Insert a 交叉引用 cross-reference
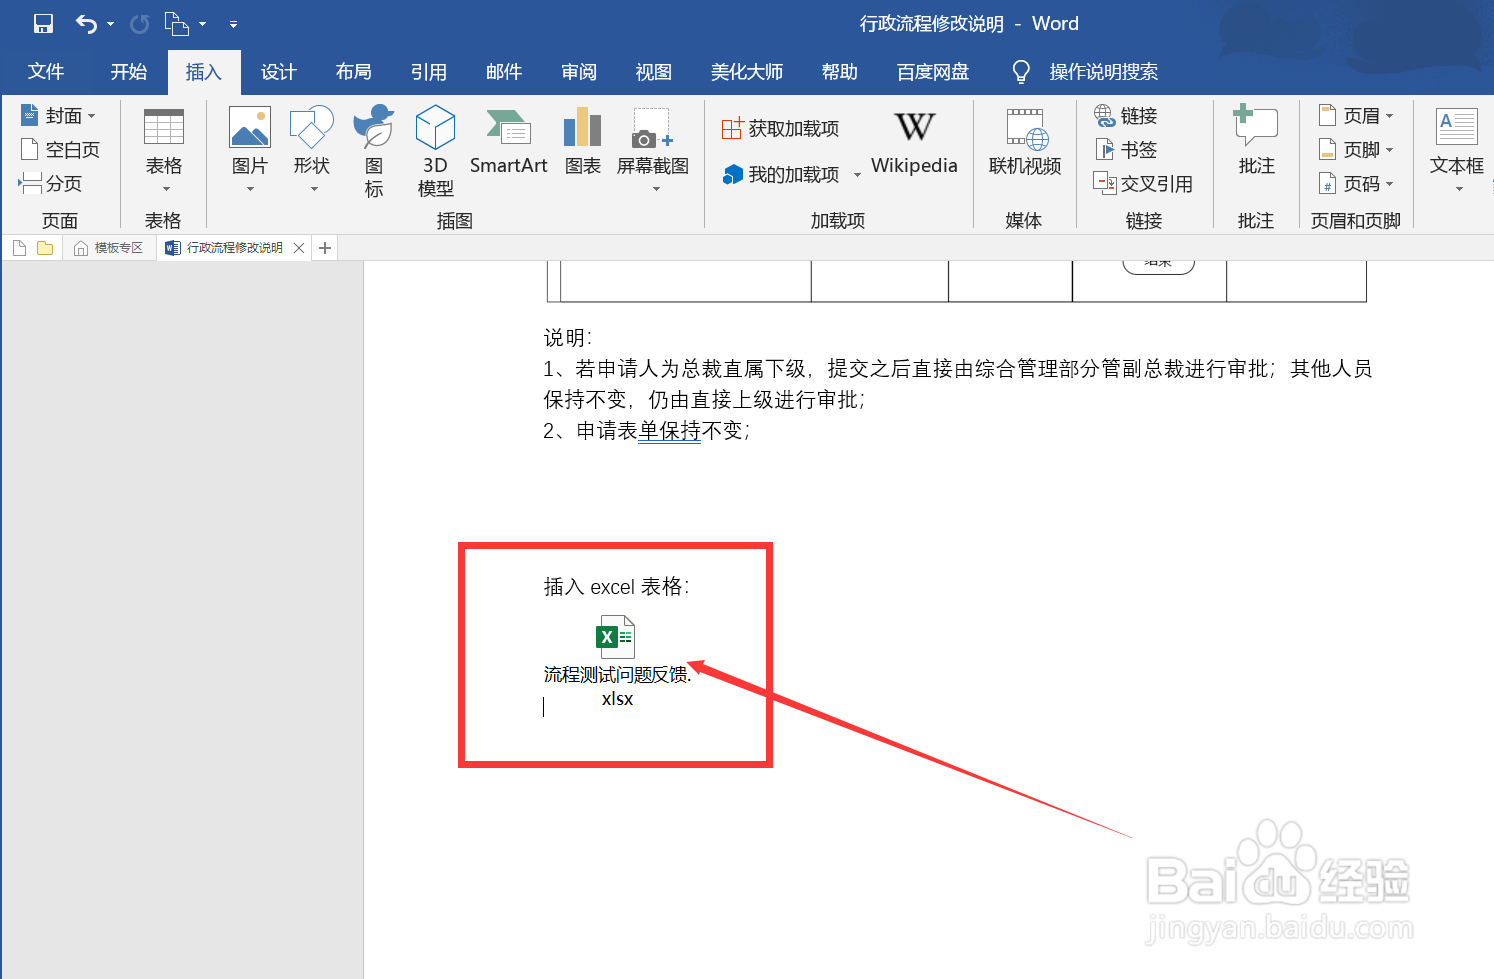The height and width of the screenshot is (979, 1494). coord(1144,184)
